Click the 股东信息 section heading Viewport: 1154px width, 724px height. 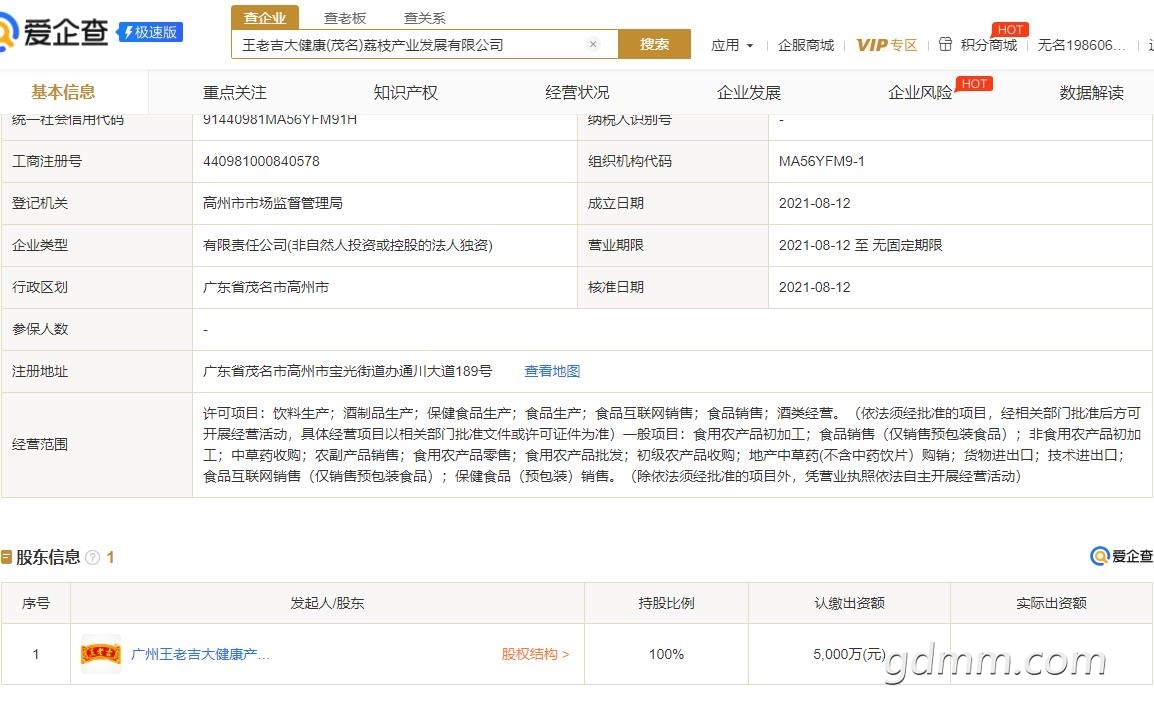[x=48, y=557]
